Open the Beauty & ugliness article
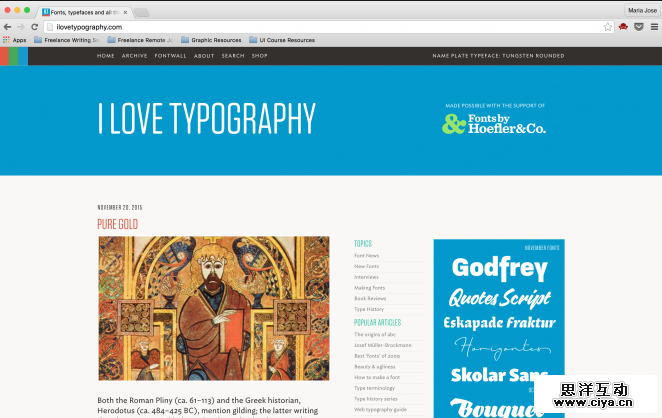The height and width of the screenshot is (418, 662). pos(374,366)
